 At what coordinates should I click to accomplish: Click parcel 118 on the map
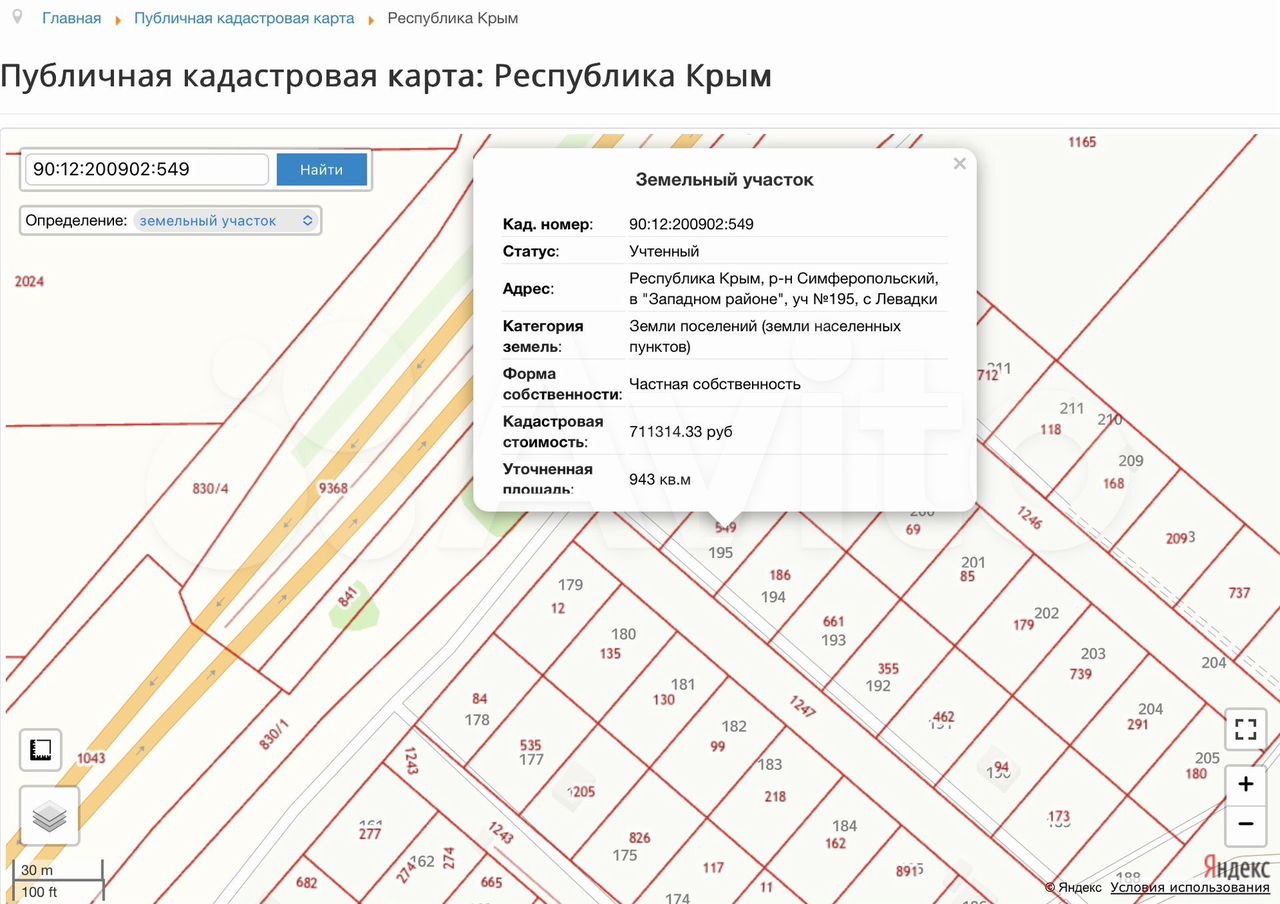pos(1050,430)
